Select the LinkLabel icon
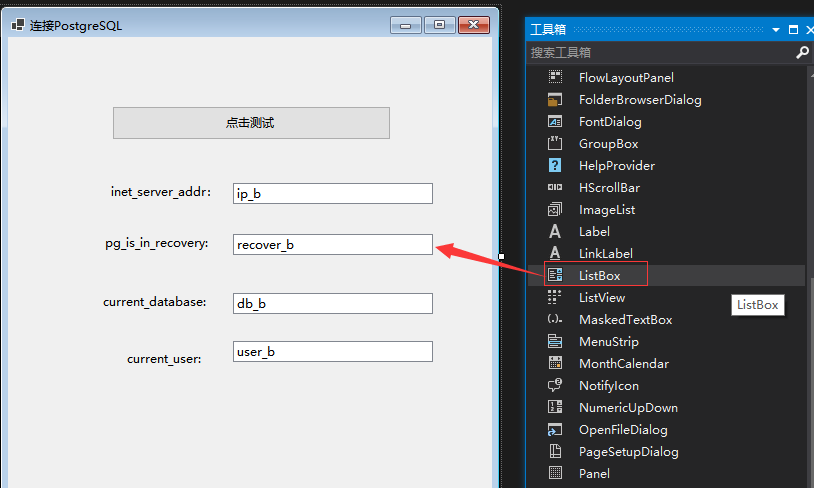This screenshot has height=488, width=814. click(x=555, y=253)
